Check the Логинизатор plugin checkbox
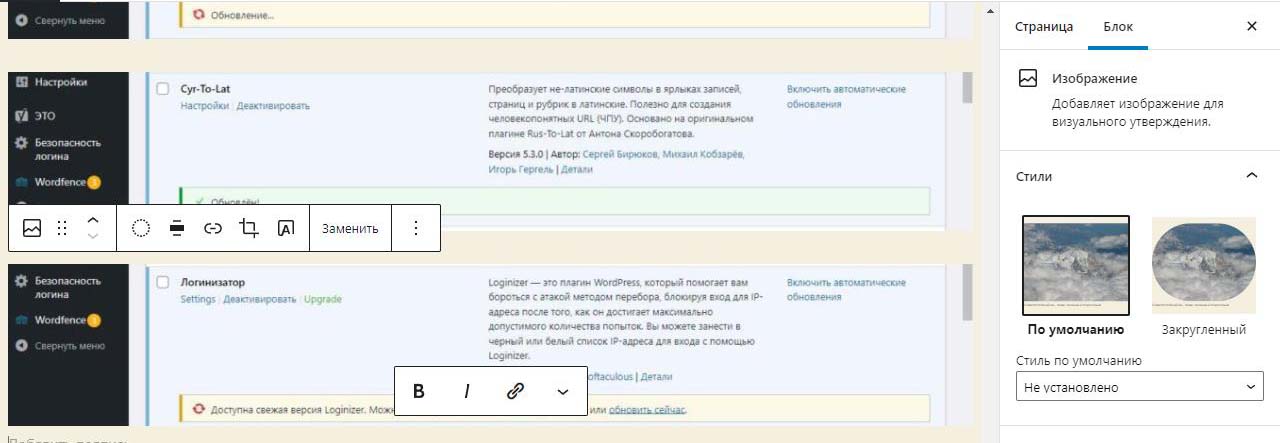This screenshot has width=1280, height=443. point(163,282)
